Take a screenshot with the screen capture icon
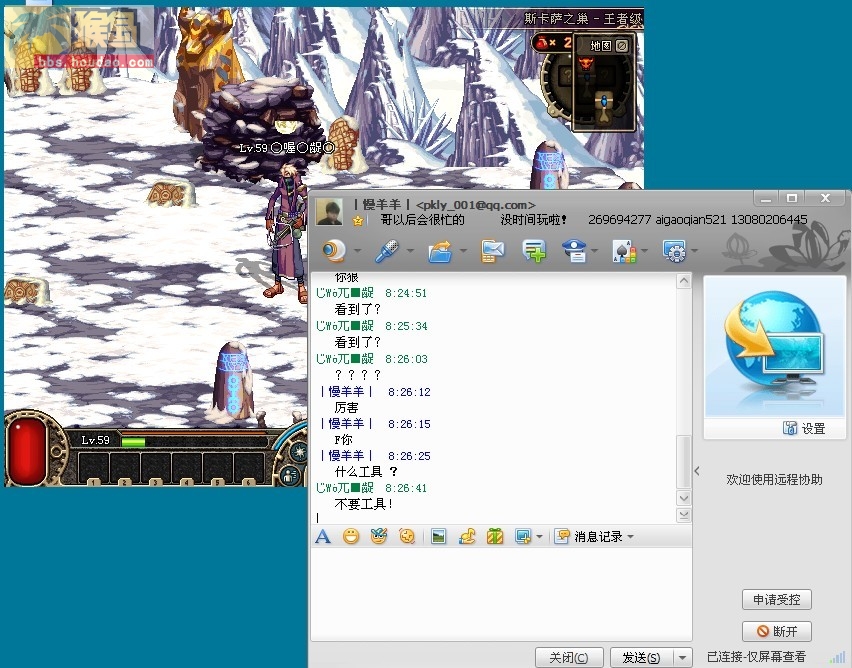This screenshot has height=668, width=852. (x=523, y=536)
